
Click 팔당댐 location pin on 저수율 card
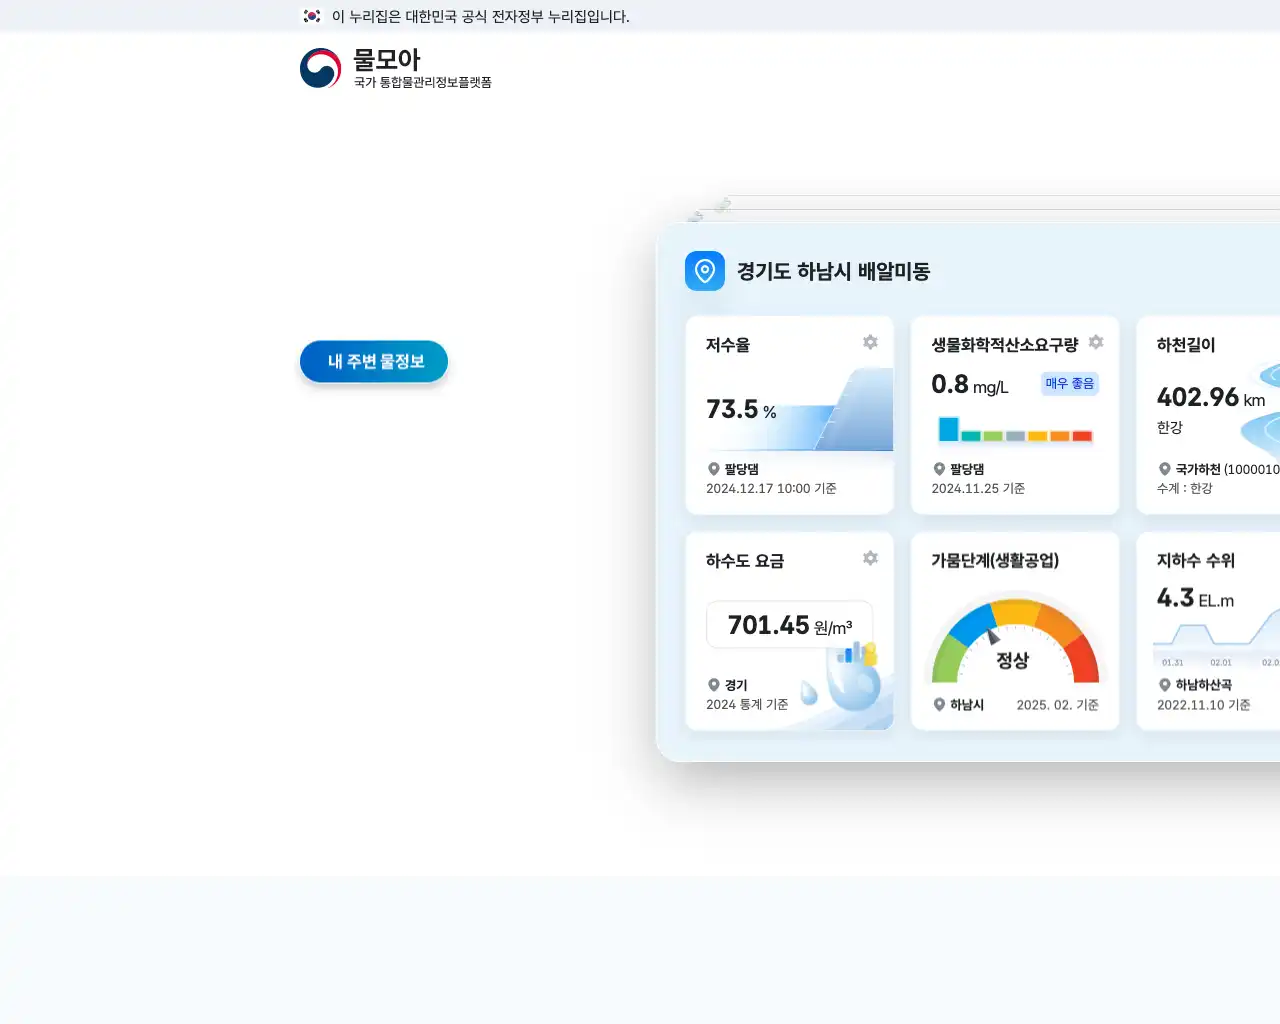pos(714,469)
